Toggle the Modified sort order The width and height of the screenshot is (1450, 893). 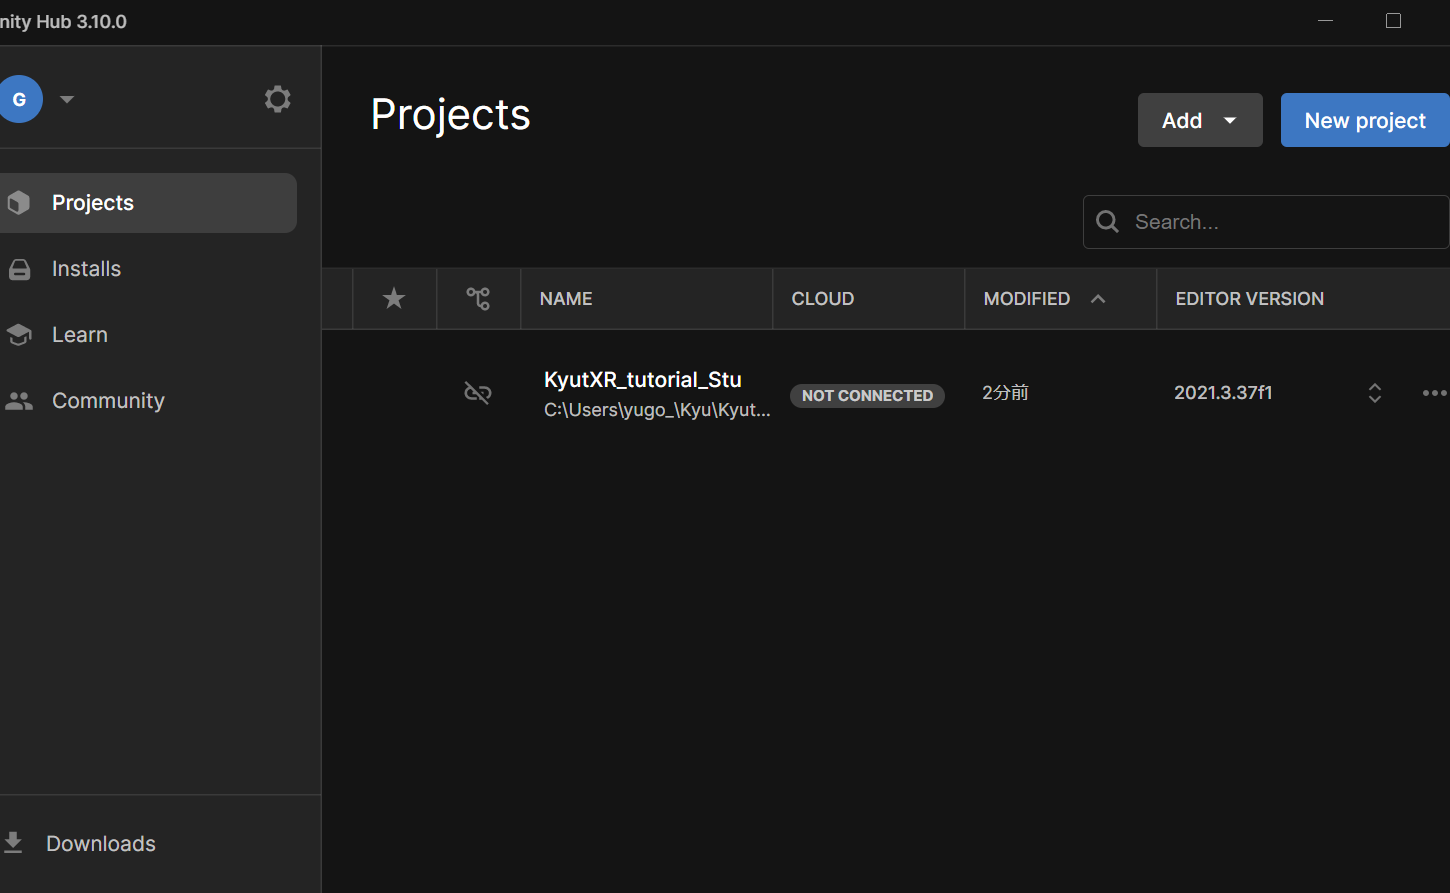coord(1097,298)
